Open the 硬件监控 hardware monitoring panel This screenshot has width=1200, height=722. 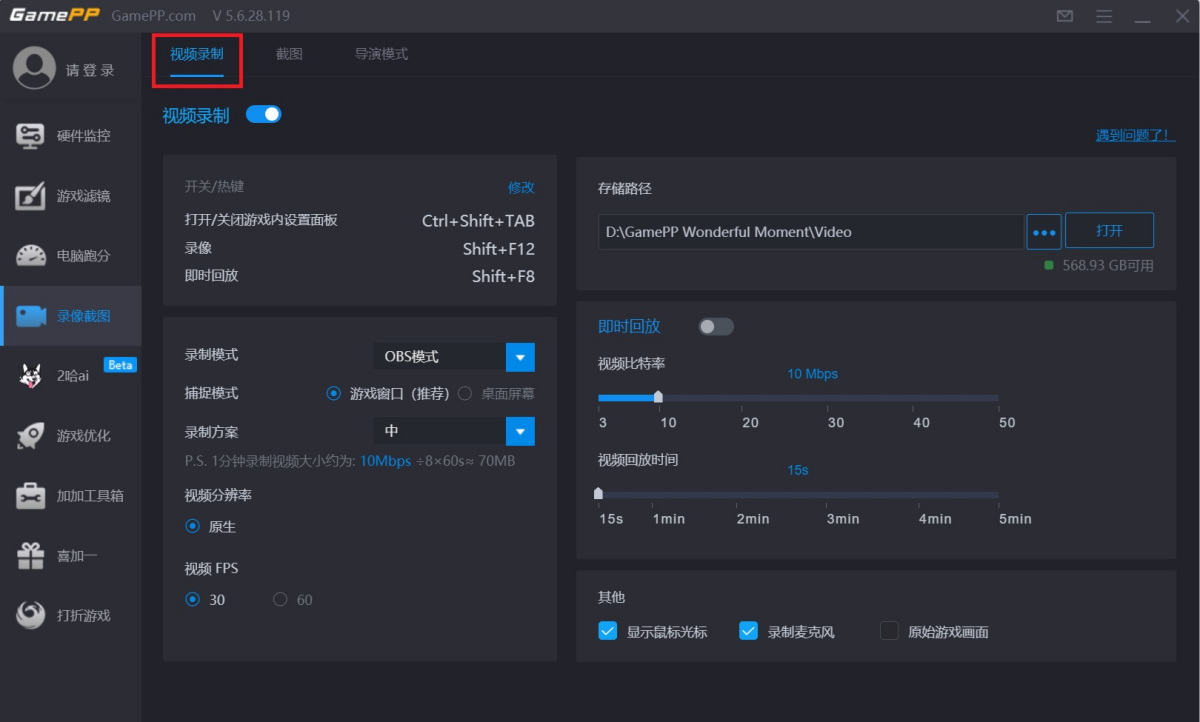coord(70,135)
